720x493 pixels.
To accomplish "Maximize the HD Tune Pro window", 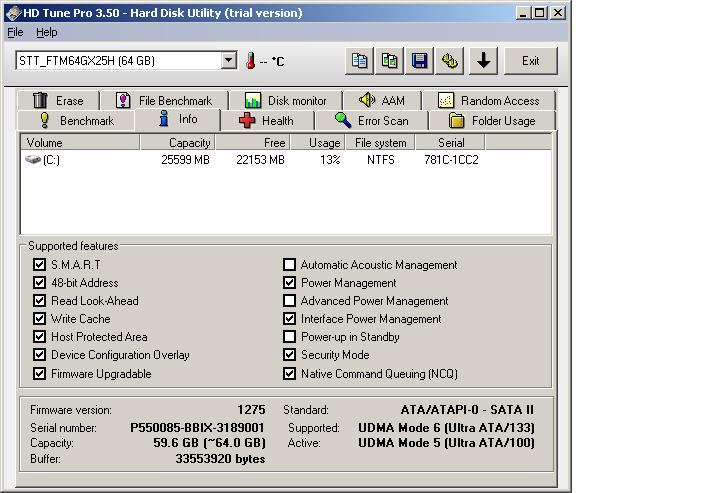I will [x=540, y=13].
